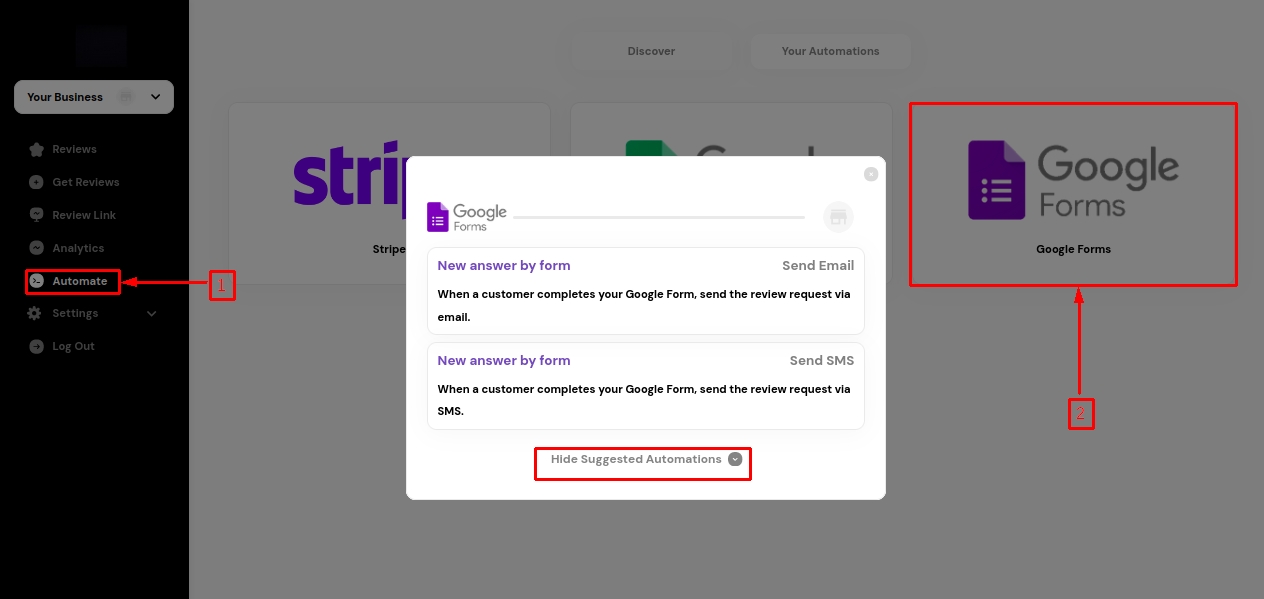Image resolution: width=1264 pixels, height=599 pixels.
Task: Choose the Send Email form automation
Action: click(645, 291)
